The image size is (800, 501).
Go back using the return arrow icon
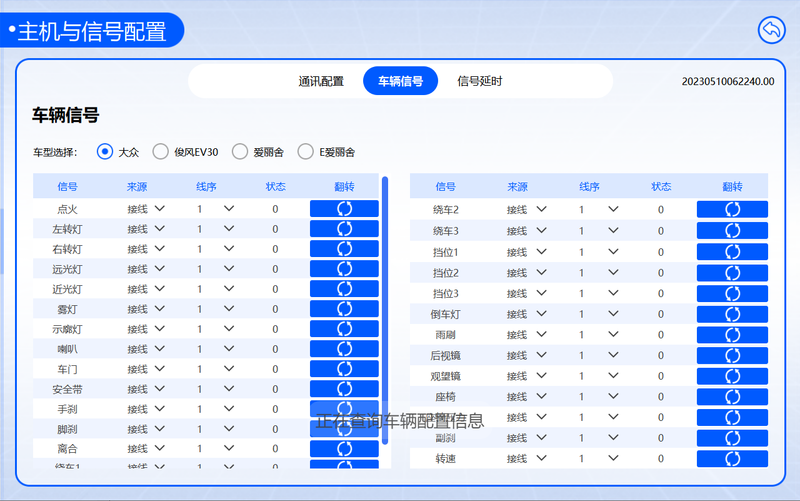click(x=771, y=30)
